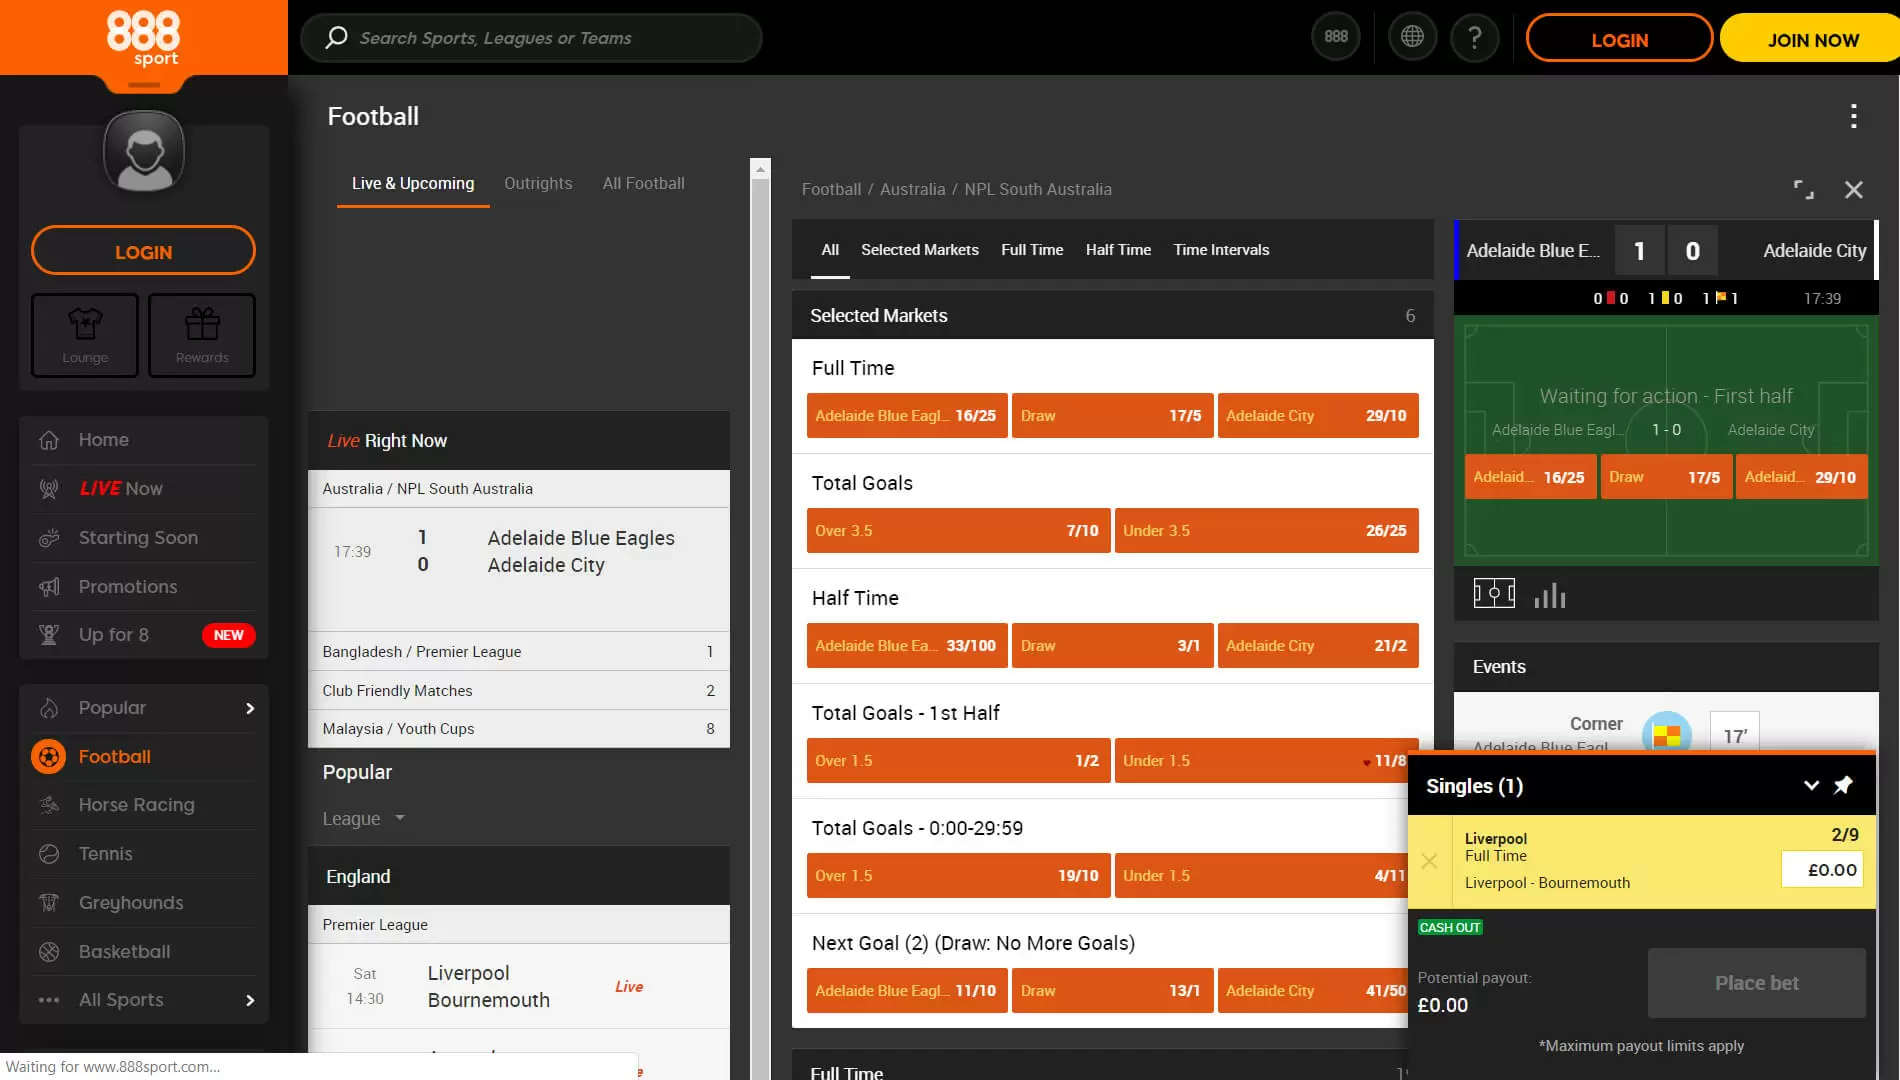Collapse the Singles bet slip chevron
Viewport: 1900px width, 1080px height.
click(1811, 785)
